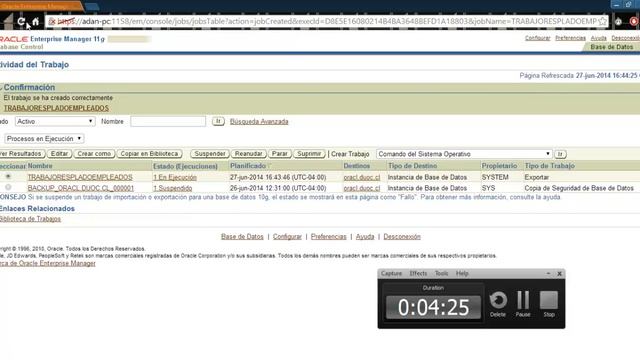Viewport: 640px width, 360px height.
Task: Click the 0:04:25 duration display
Action: click(x=433, y=307)
